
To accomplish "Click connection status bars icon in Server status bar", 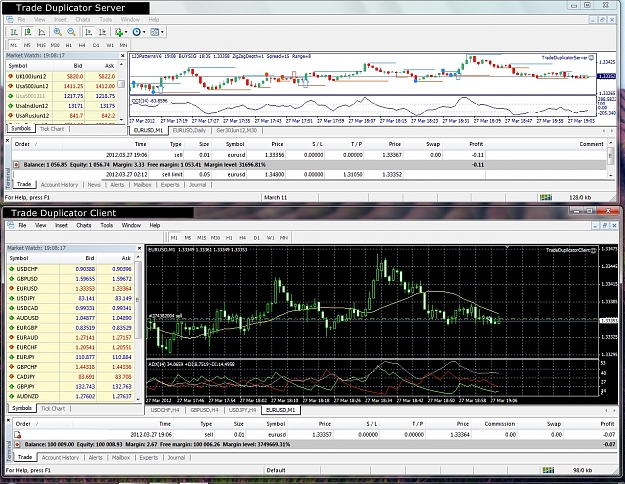I will 546,197.
